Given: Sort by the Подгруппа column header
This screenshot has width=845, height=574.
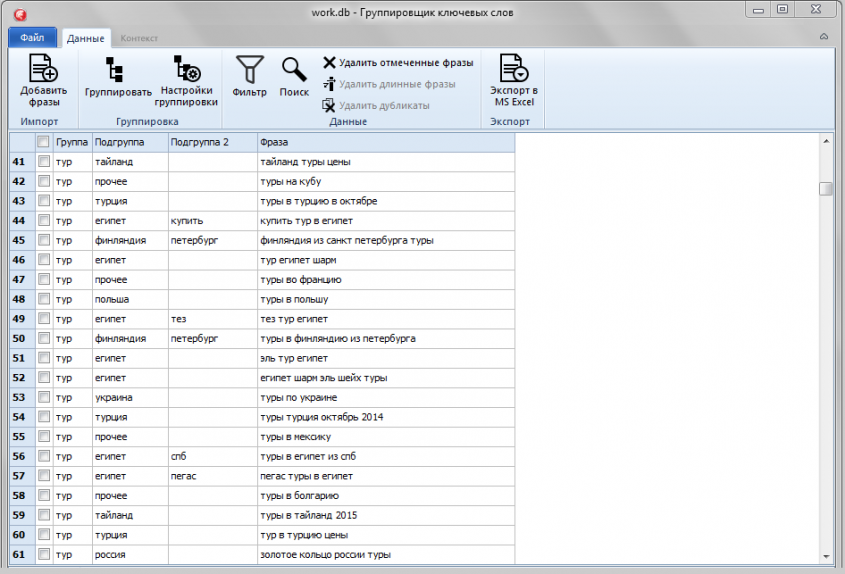Looking at the screenshot, I should coord(129,142).
